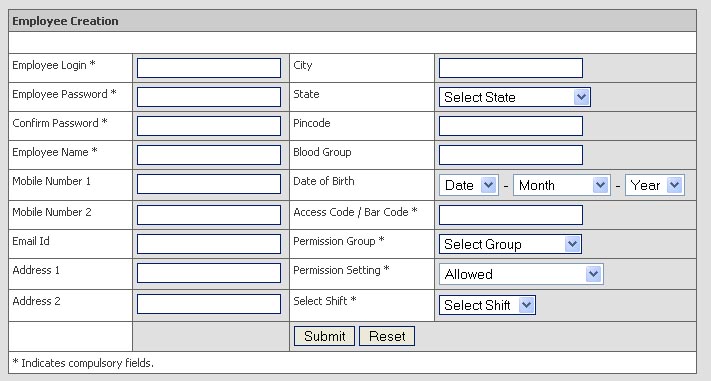
Task: Open the Permission Setting Allowed dropdown
Action: [521, 274]
